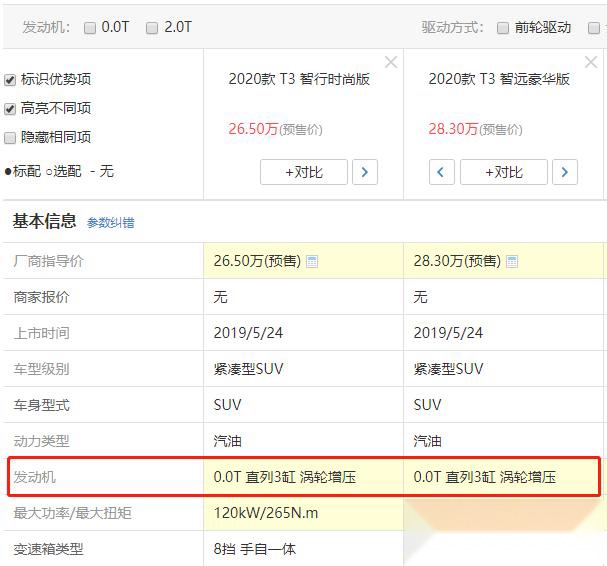Check the 前轮驱动 drive type checkbox

[502, 28]
